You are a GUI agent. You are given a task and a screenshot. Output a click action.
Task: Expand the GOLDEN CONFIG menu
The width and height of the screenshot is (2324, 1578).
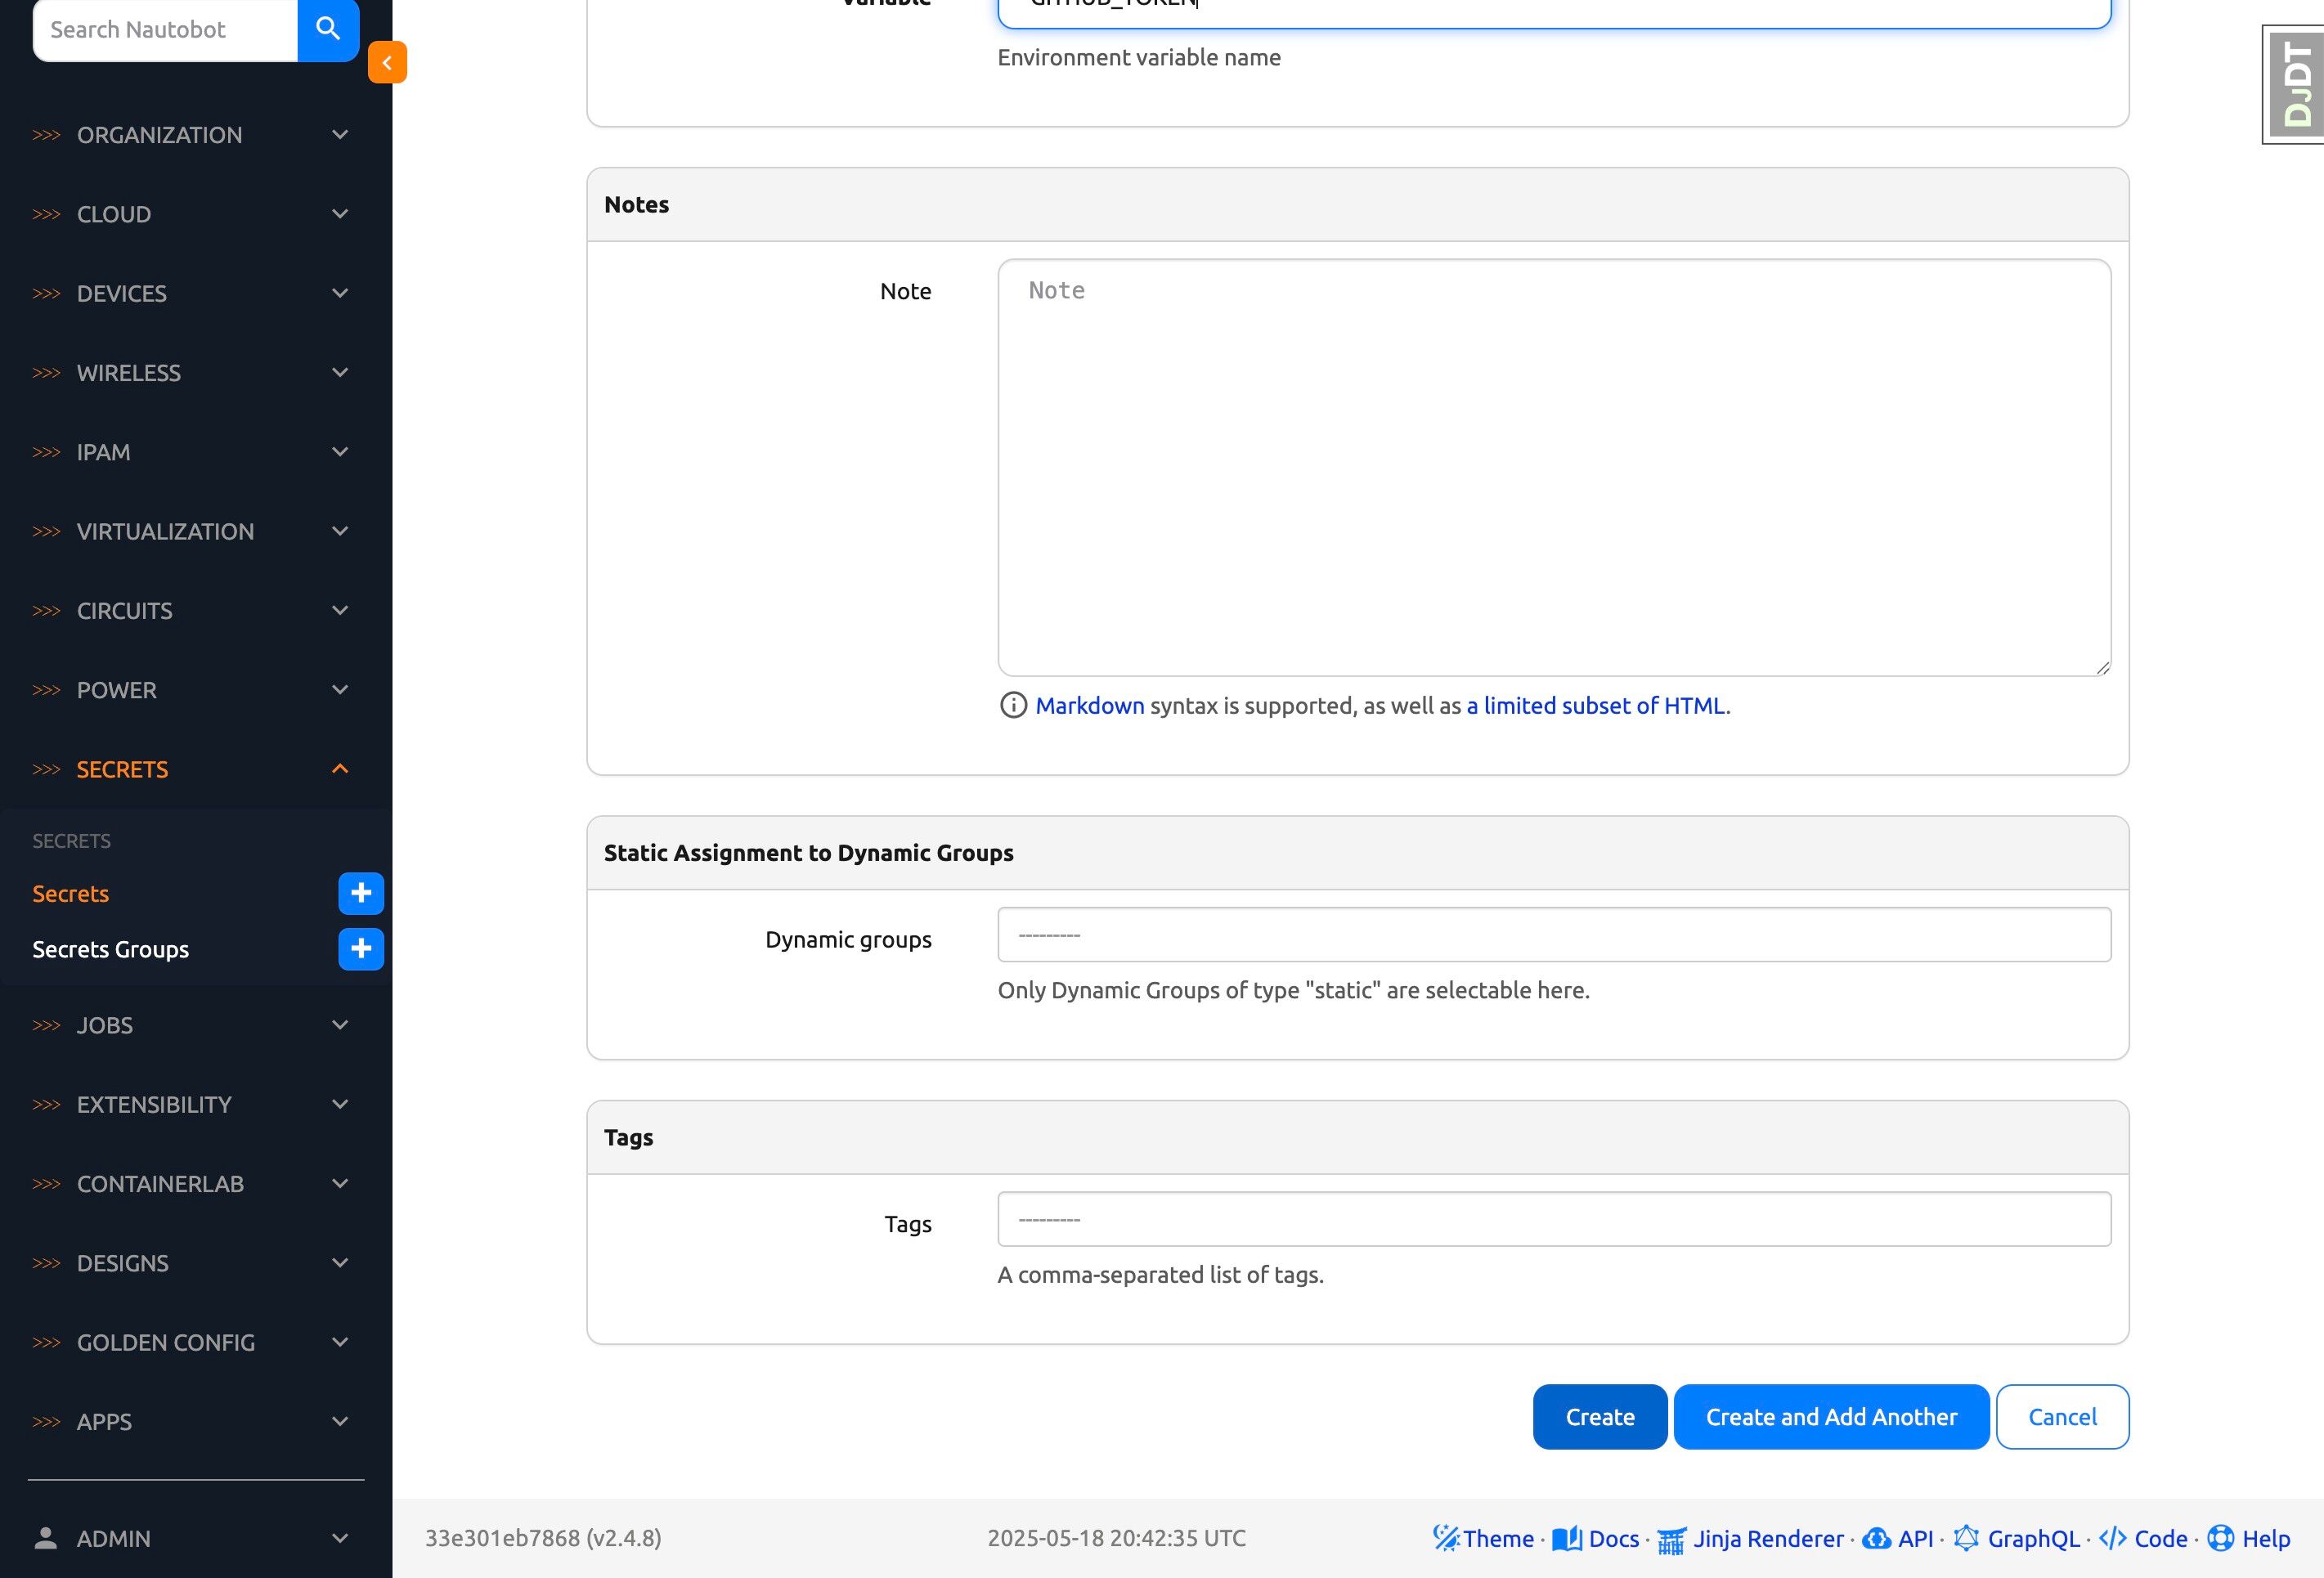(190, 1342)
